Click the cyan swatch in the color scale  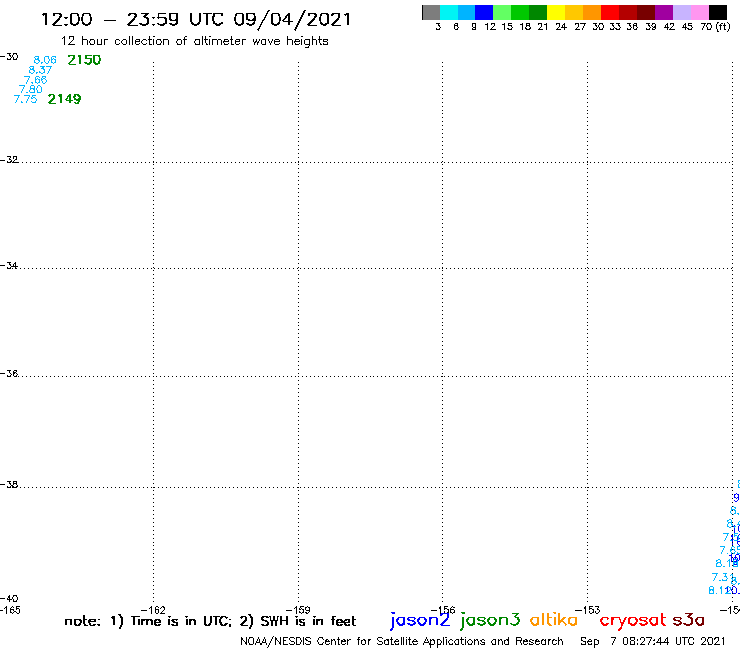[449, 12]
